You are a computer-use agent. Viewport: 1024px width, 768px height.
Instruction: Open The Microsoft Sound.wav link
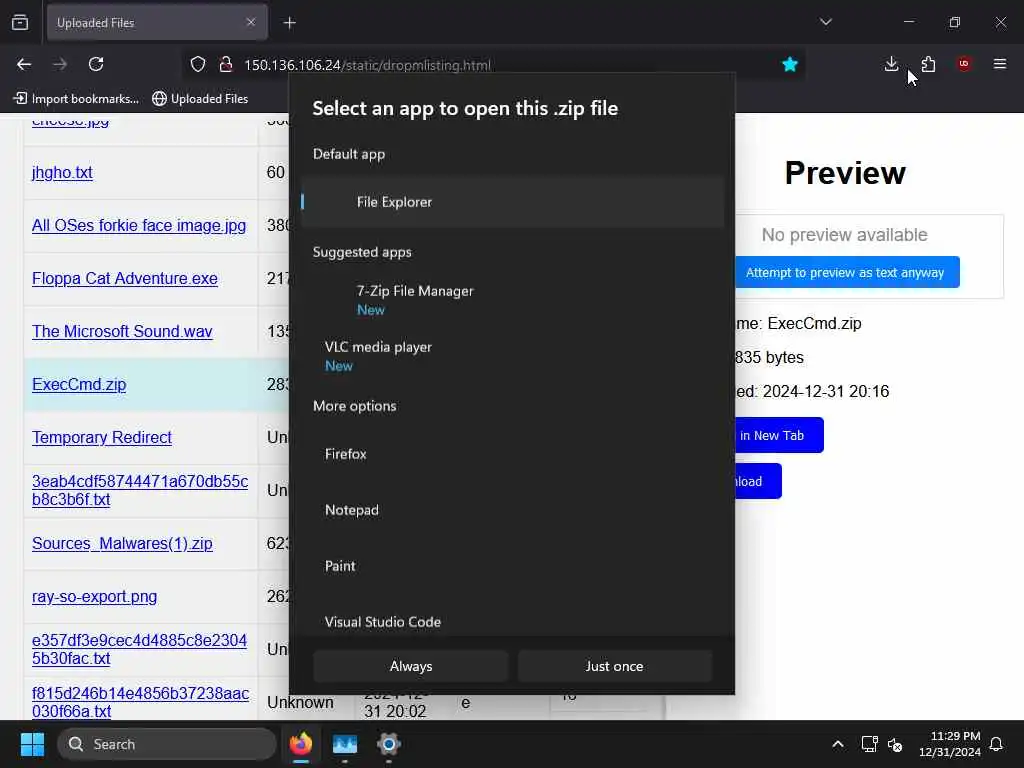(x=122, y=331)
